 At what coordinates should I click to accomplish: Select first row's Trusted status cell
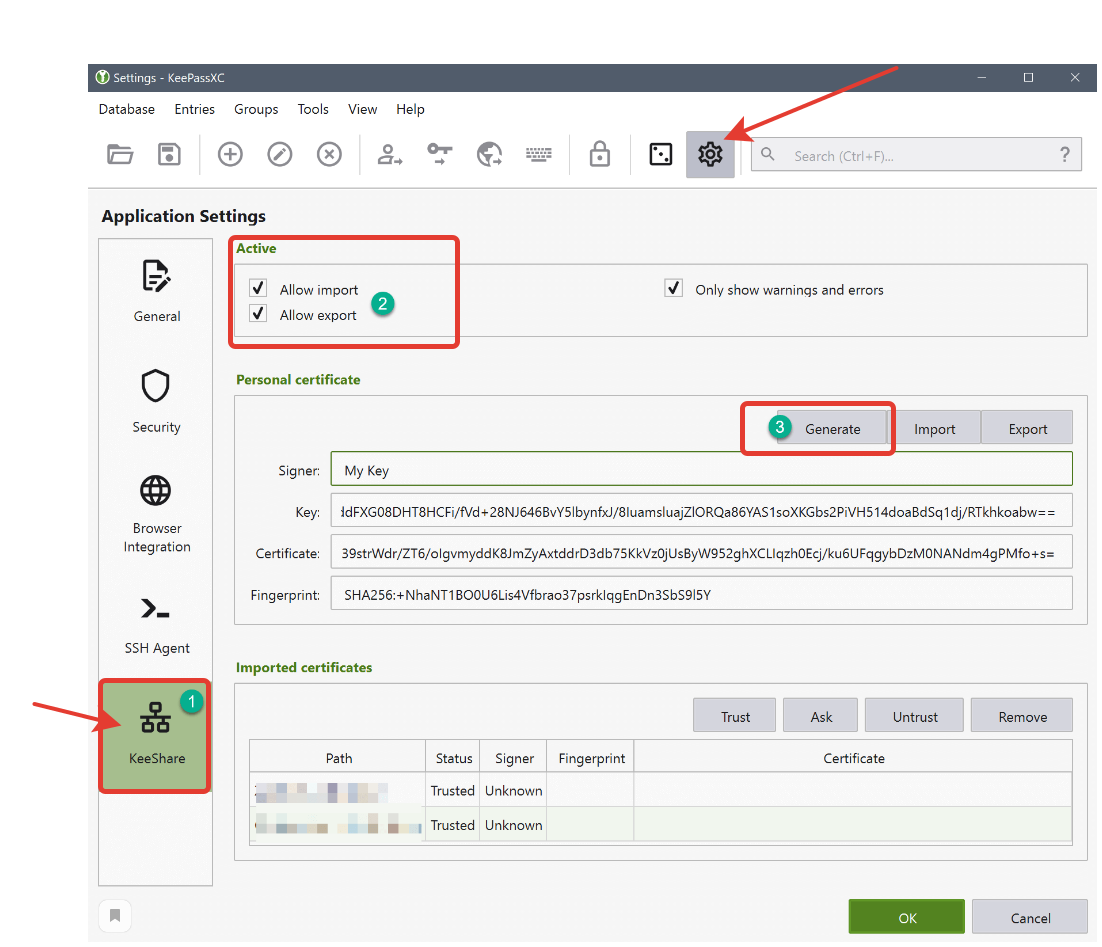pos(453,790)
